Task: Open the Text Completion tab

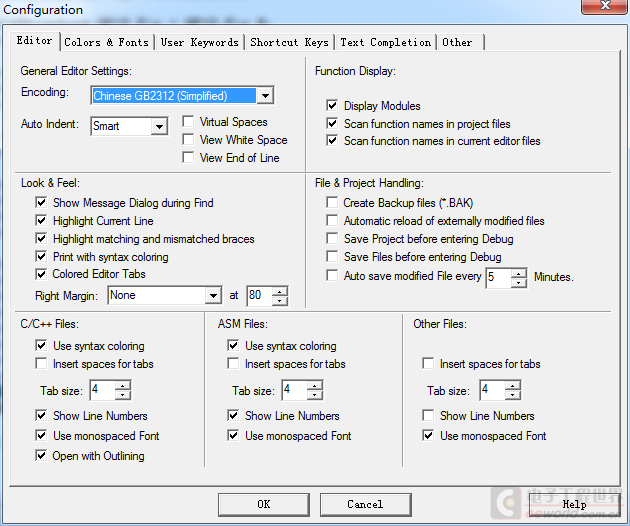Action: (x=386, y=42)
